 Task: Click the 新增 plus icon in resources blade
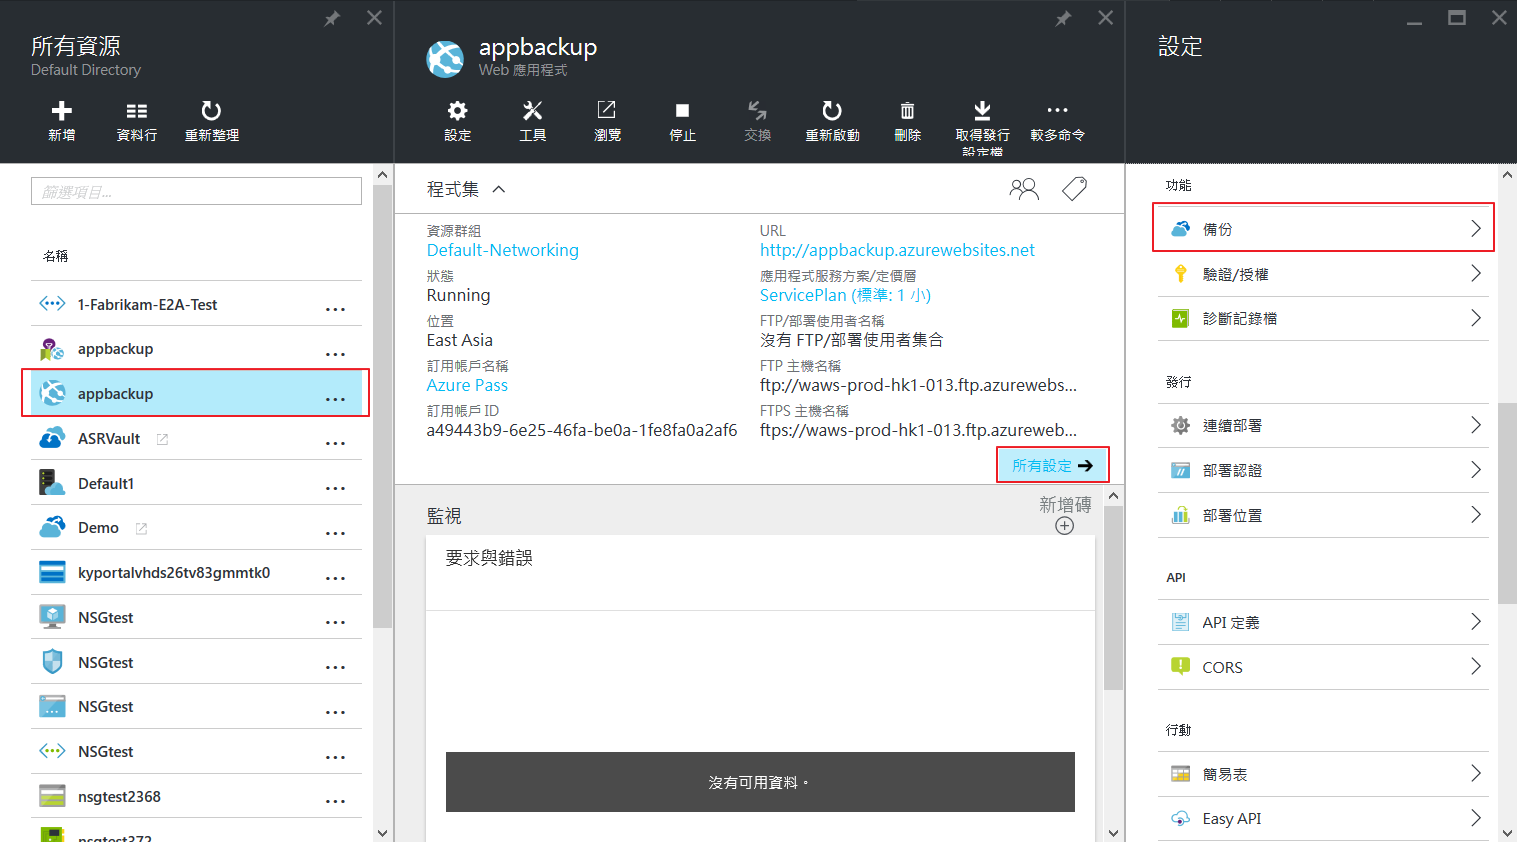(62, 111)
